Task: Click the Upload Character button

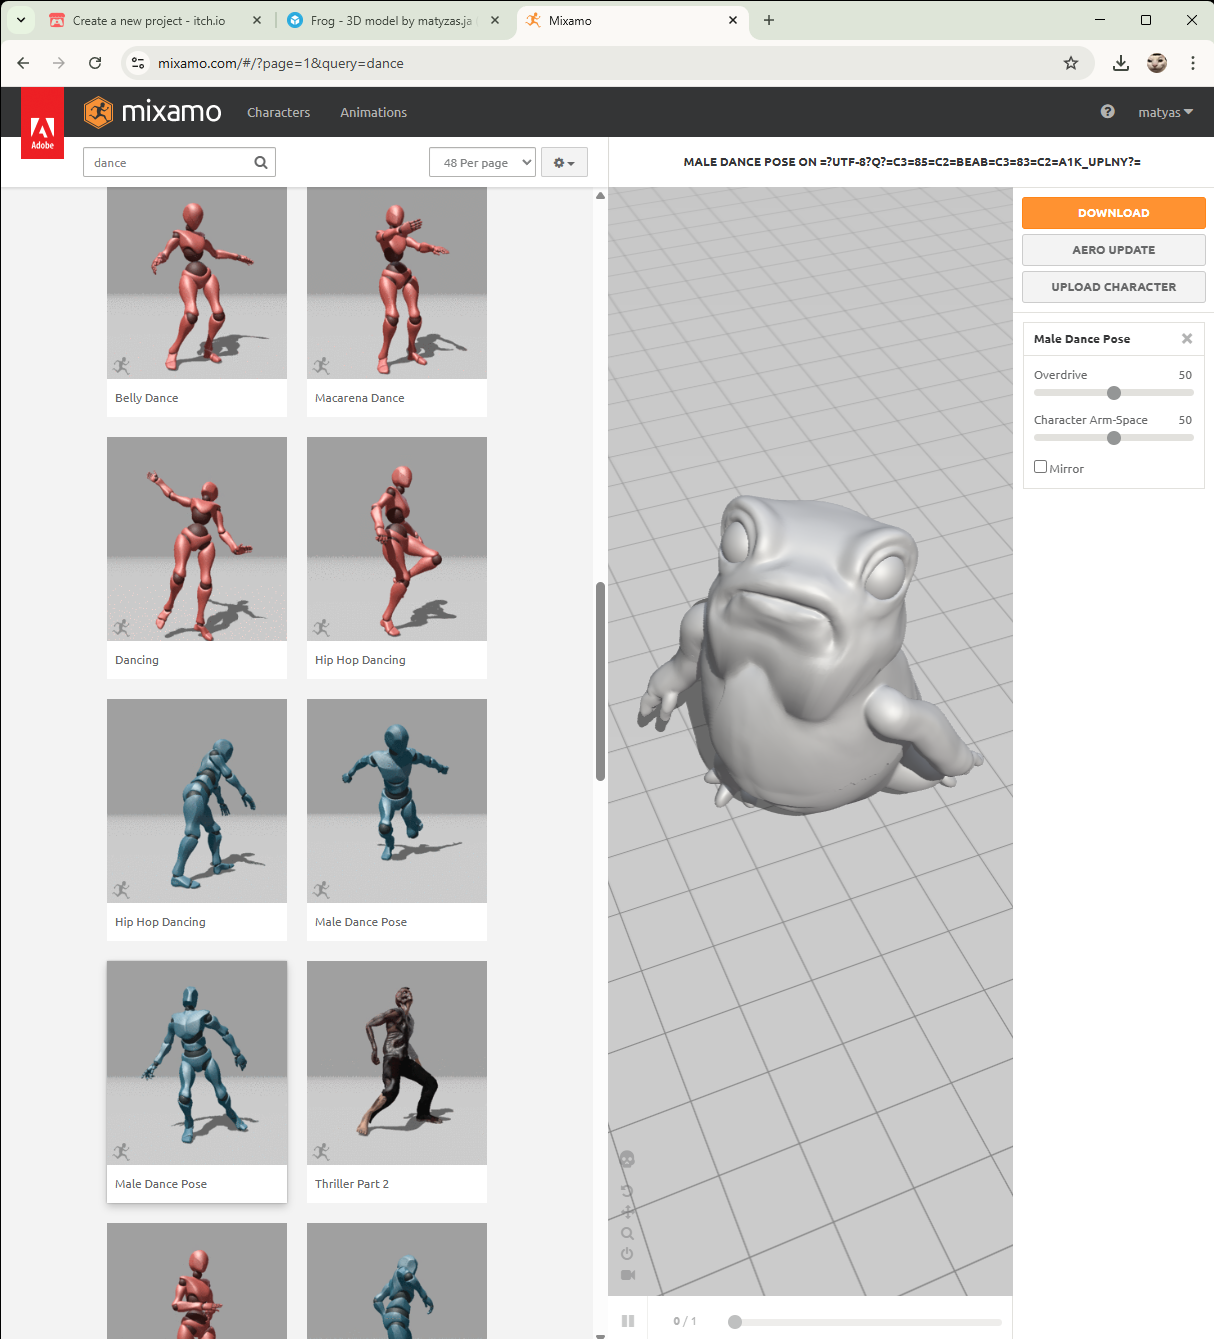Action: tap(1113, 287)
